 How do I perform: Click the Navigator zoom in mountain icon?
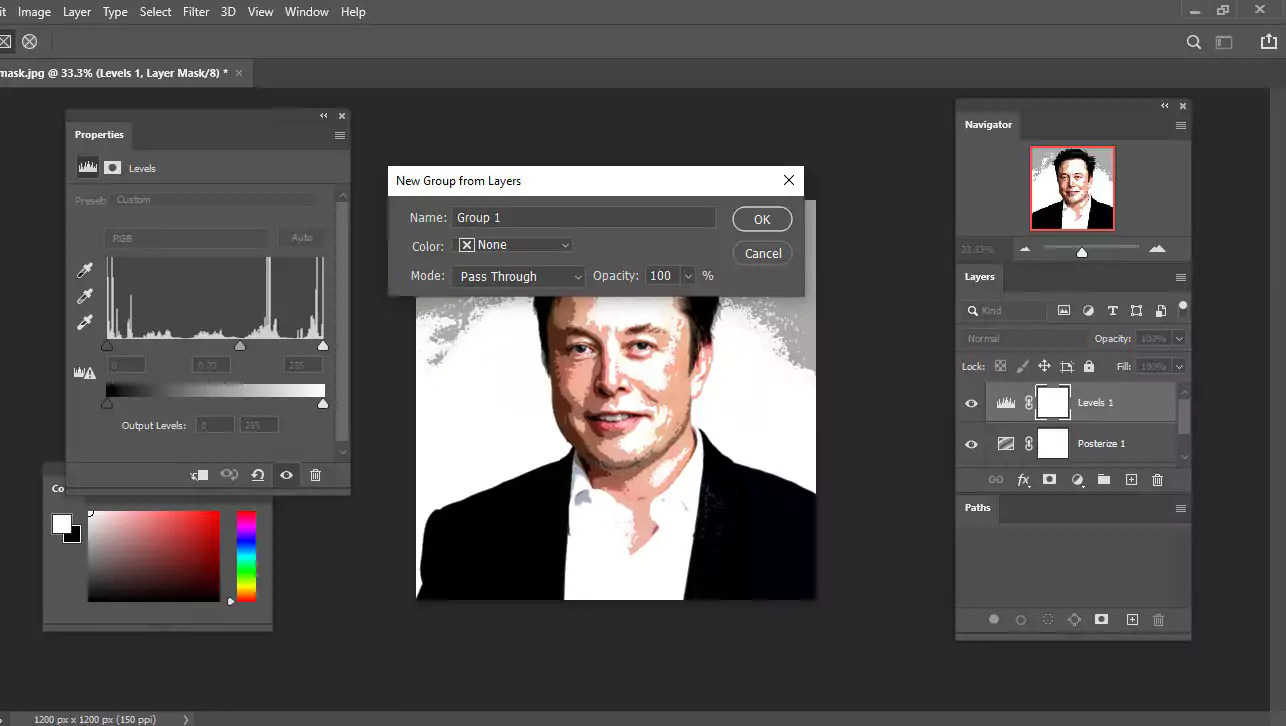[1157, 248]
